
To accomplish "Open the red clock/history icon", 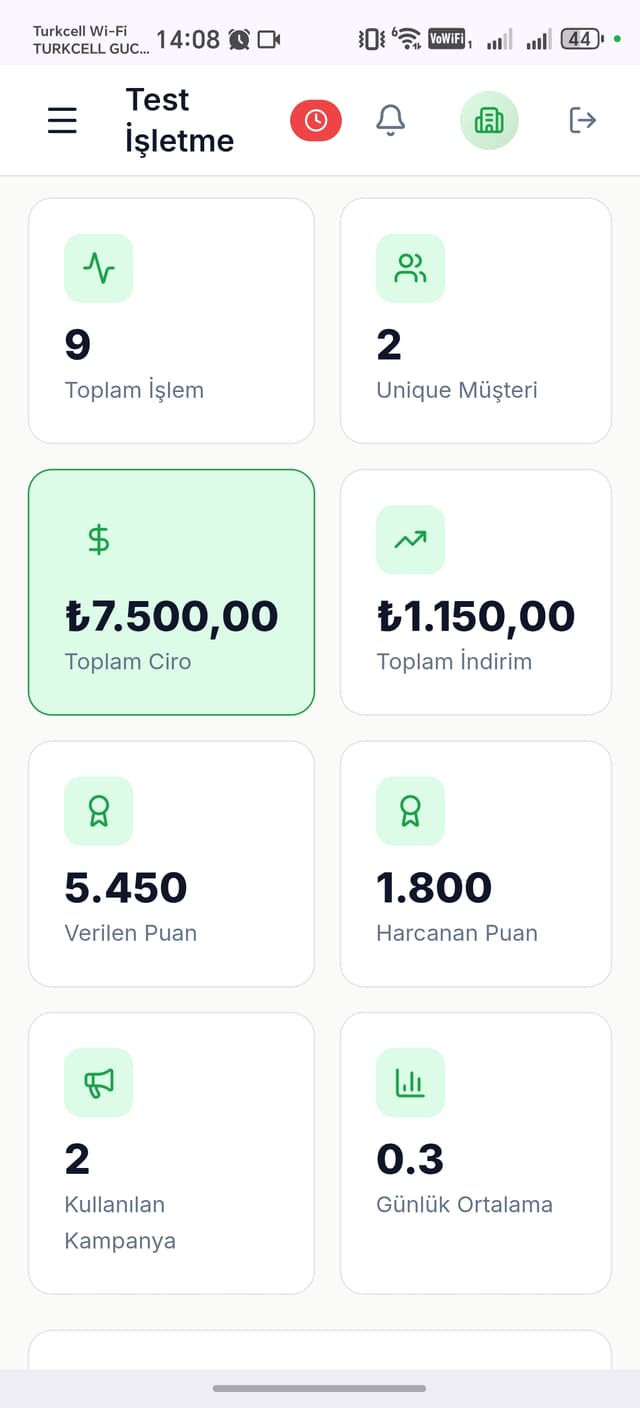I will pyautogui.click(x=315, y=119).
